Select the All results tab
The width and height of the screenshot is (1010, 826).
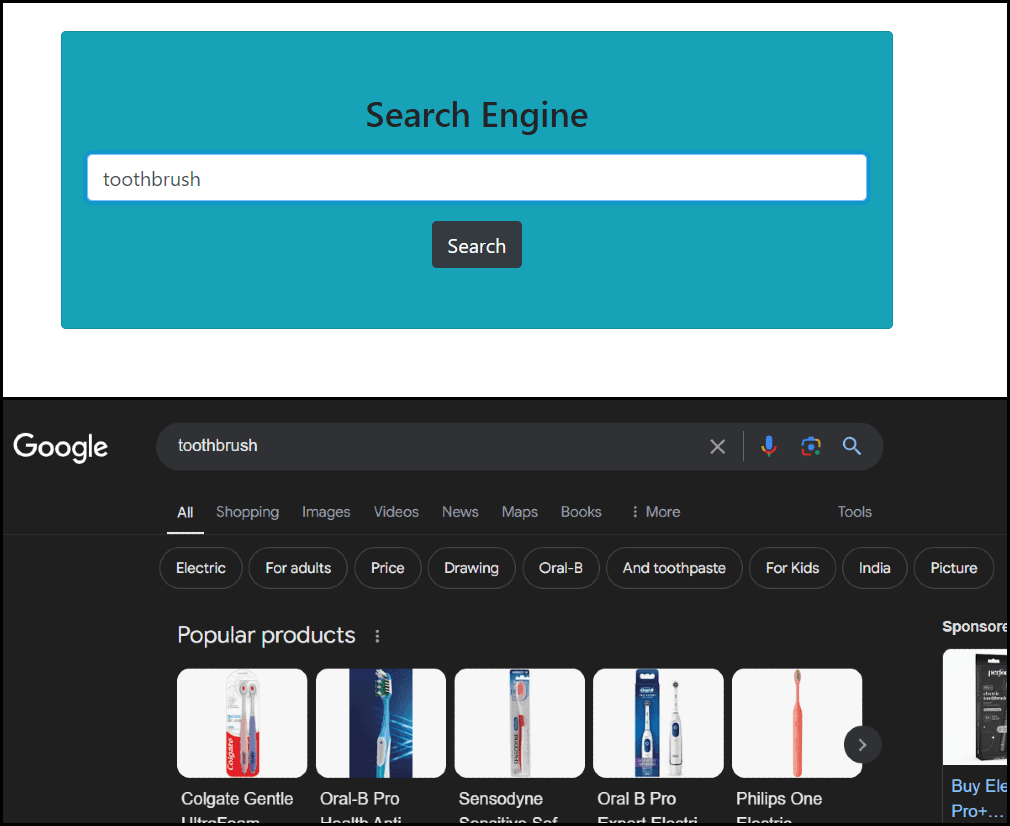185,512
